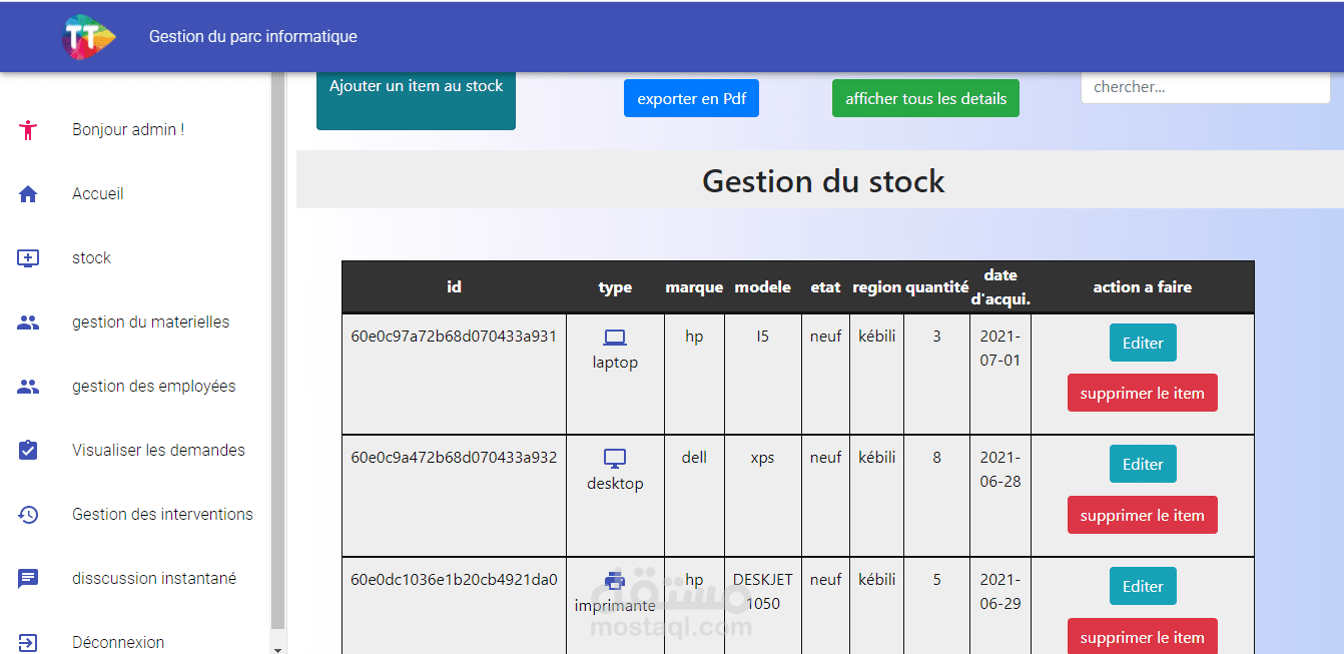Edit the hp laptop row
Screen dimensions: 1344x654
pos(1142,343)
